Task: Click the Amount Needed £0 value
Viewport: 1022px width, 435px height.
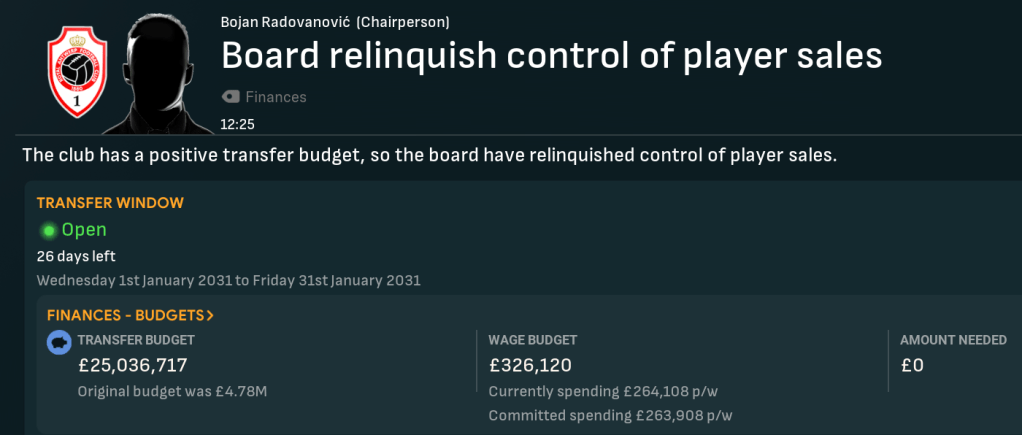Action: click(x=912, y=365)
